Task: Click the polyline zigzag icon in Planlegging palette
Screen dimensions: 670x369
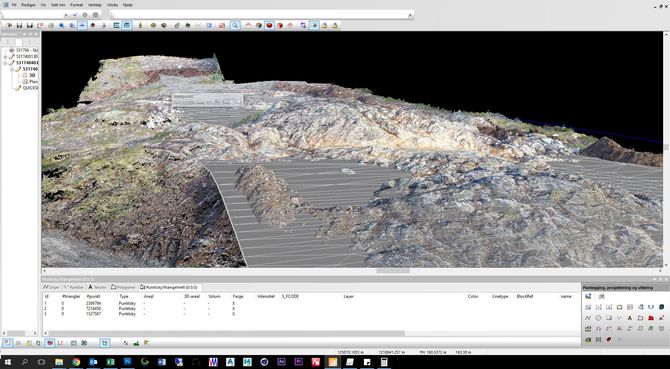Action: coord(588,318)
